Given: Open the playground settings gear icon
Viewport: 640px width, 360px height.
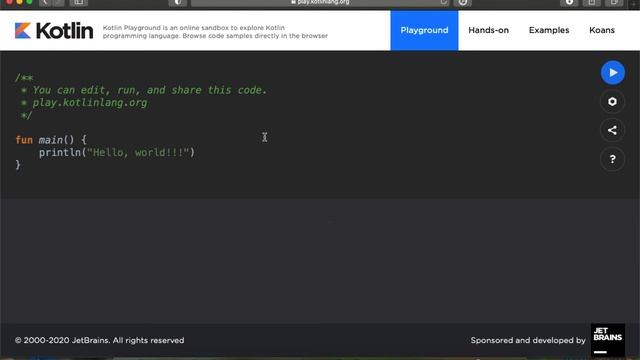Looking at the screenshot, I should click(612, 102).
